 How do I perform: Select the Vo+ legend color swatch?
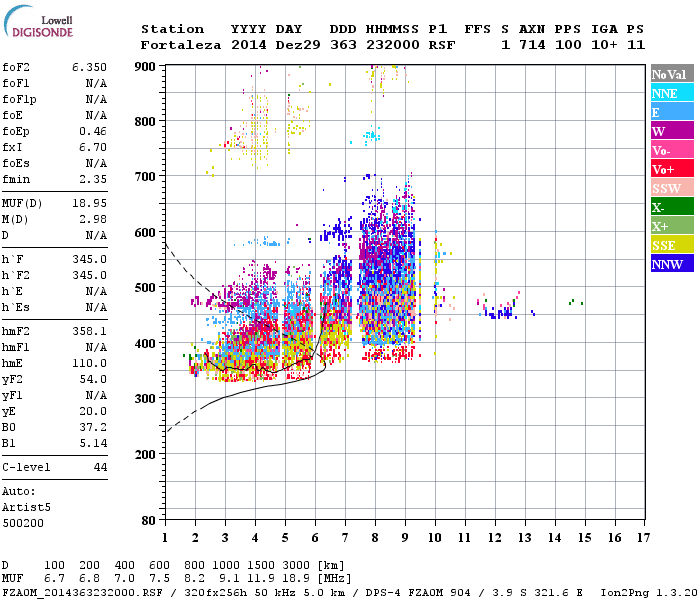coord(672,169)
